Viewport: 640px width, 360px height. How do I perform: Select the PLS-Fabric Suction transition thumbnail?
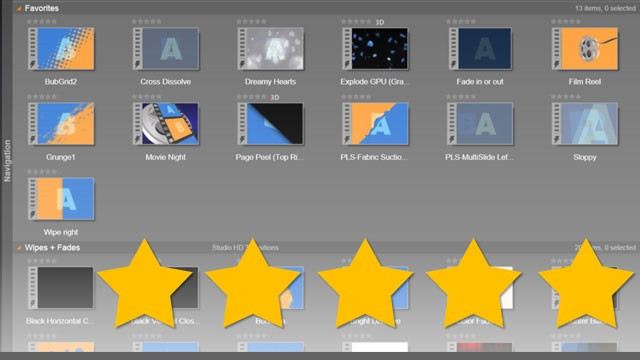375,124
